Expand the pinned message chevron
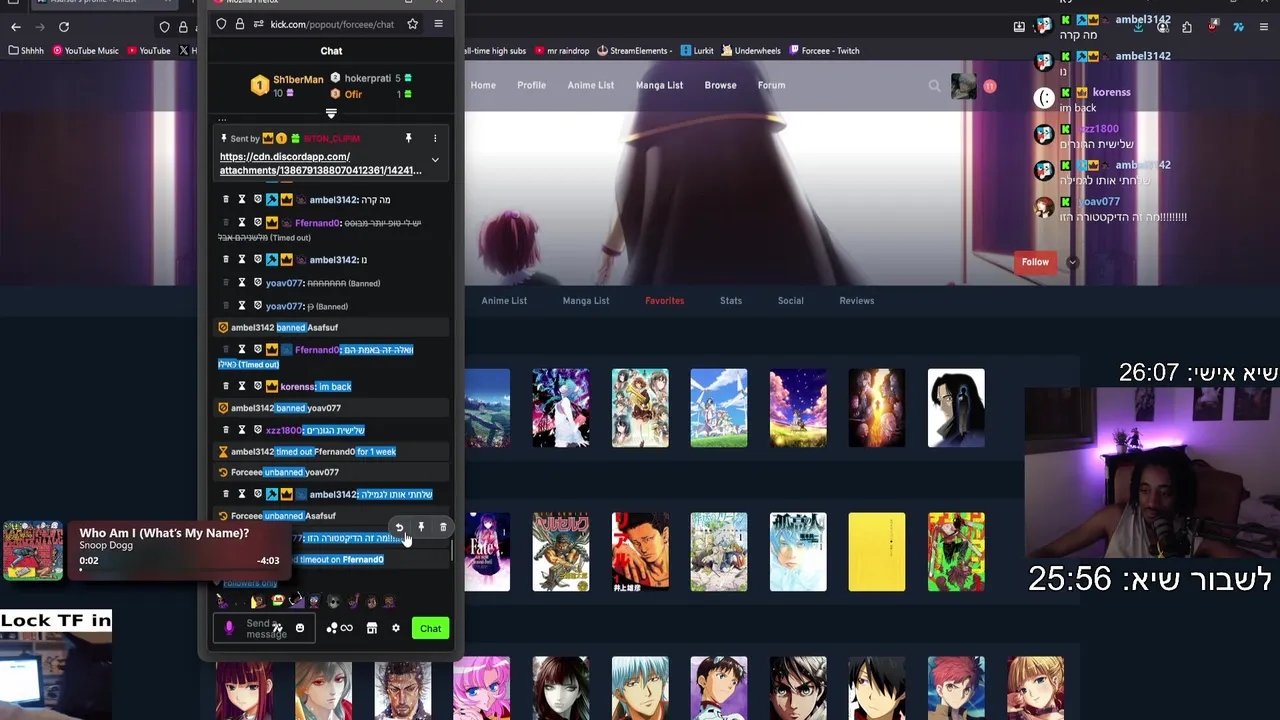This screenshot has width=1280, height=720. pos(435,160)
